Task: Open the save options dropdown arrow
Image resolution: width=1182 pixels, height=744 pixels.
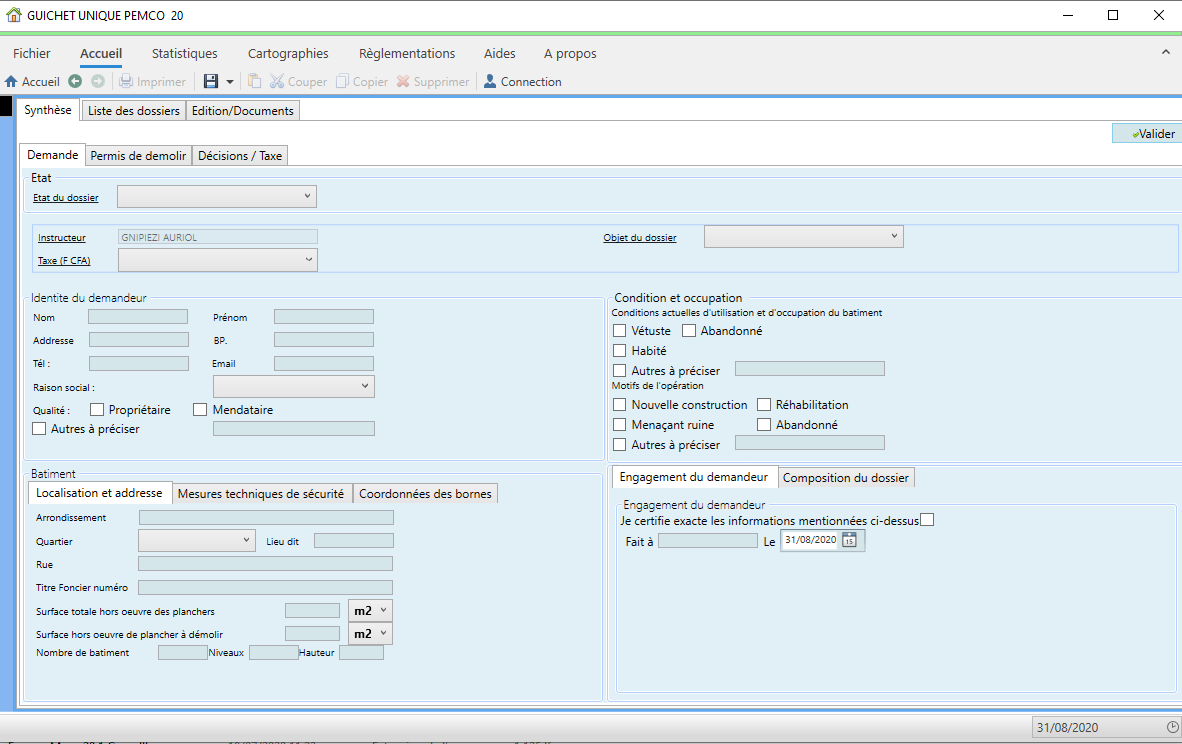Action: point(230,81)
